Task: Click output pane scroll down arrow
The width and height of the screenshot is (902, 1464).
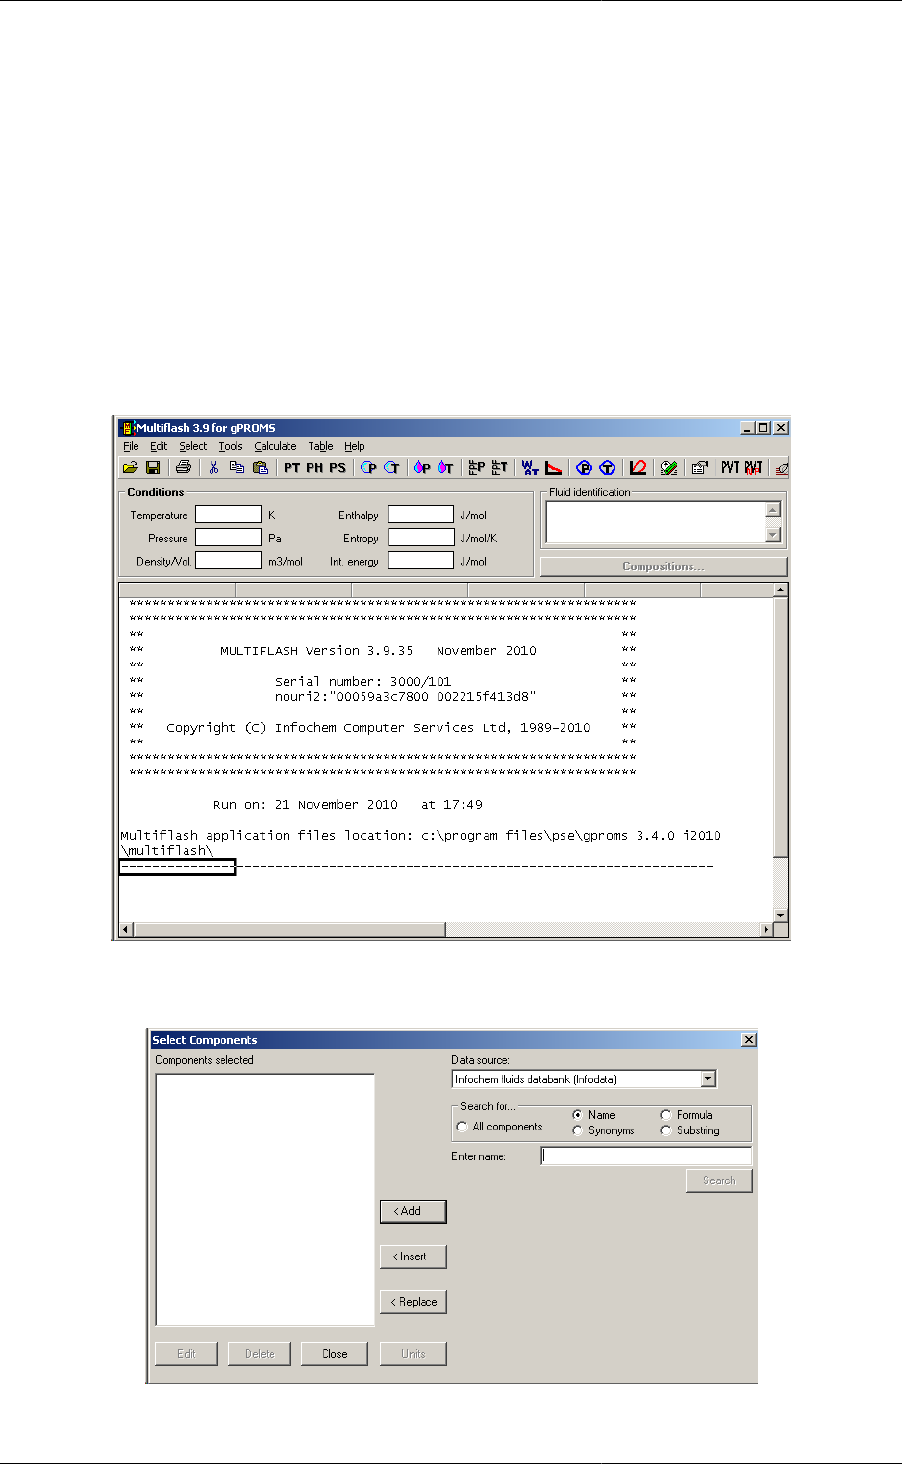Action: pos(781,915)
